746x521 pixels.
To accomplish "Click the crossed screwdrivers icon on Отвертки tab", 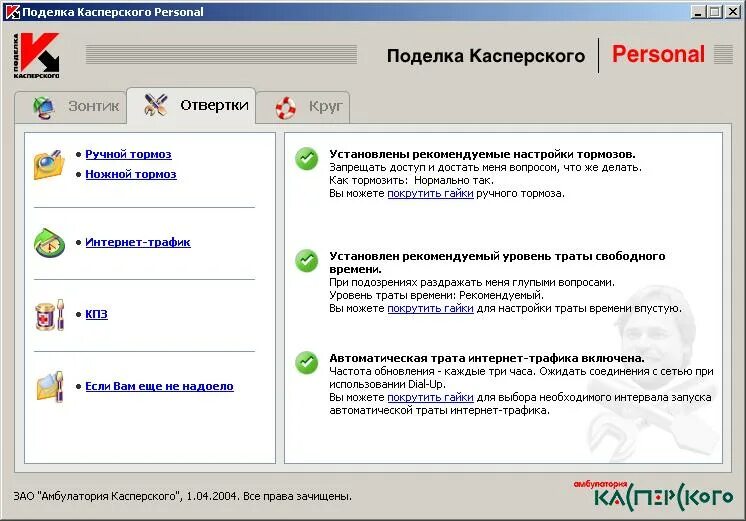I will [156, 105].
